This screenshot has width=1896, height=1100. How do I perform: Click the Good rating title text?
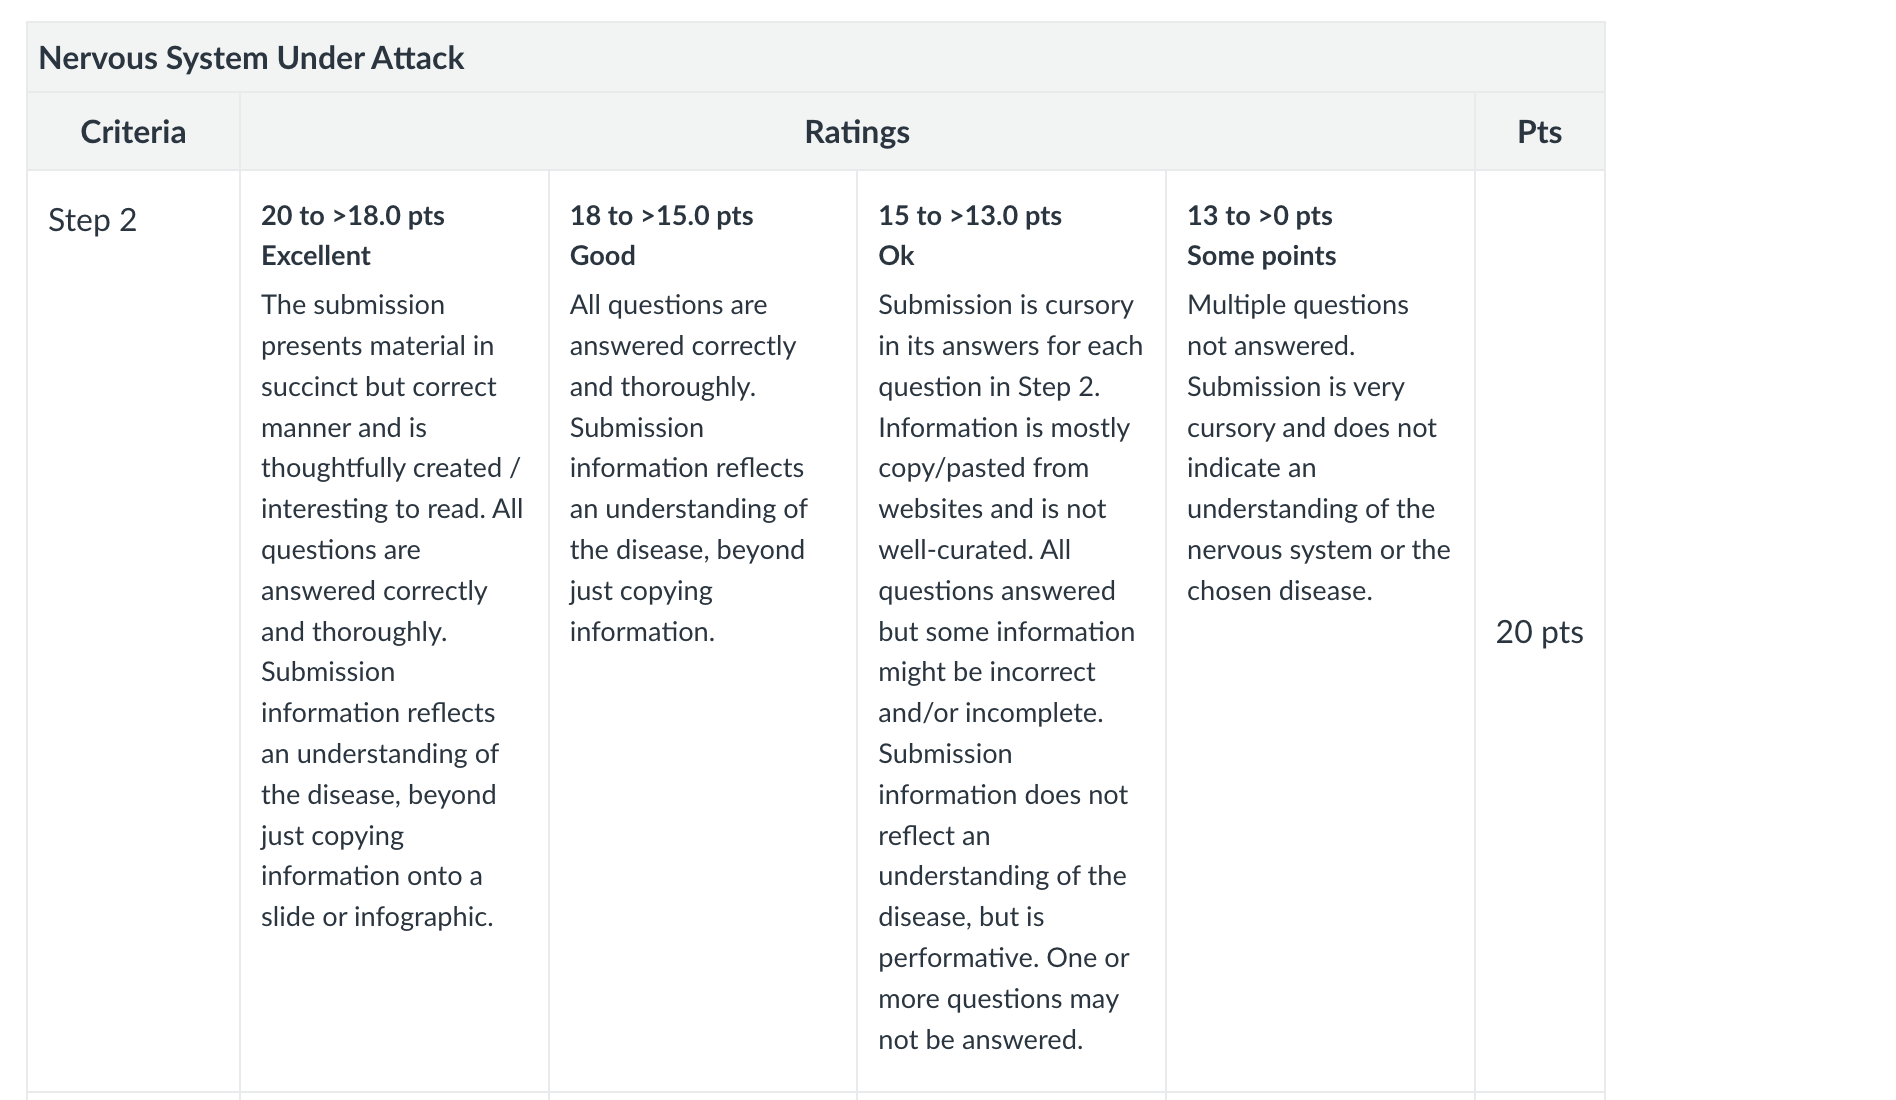602,256
